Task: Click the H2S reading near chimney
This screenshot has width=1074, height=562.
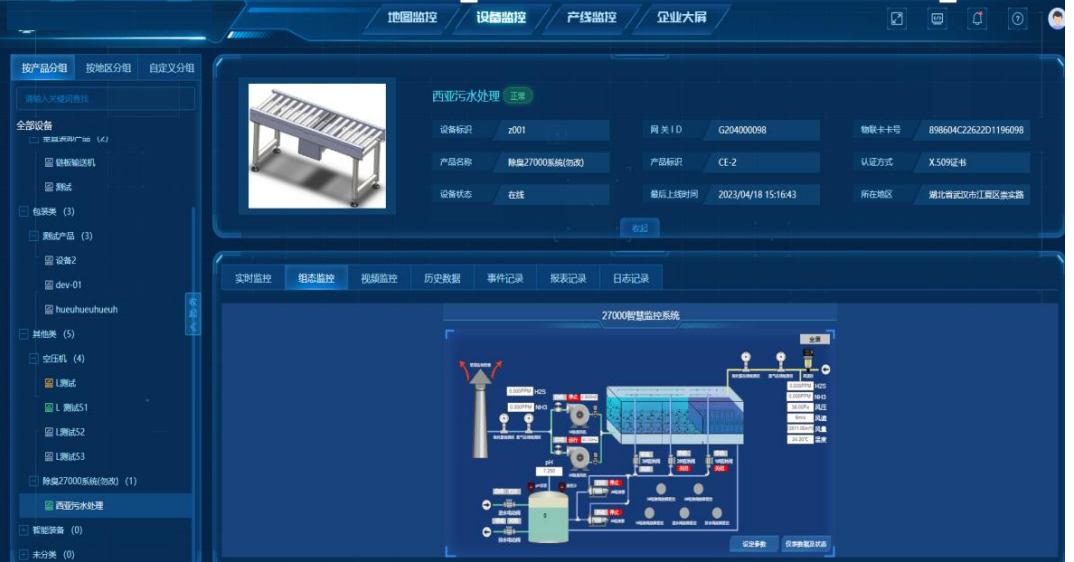Action: (521, 391)
